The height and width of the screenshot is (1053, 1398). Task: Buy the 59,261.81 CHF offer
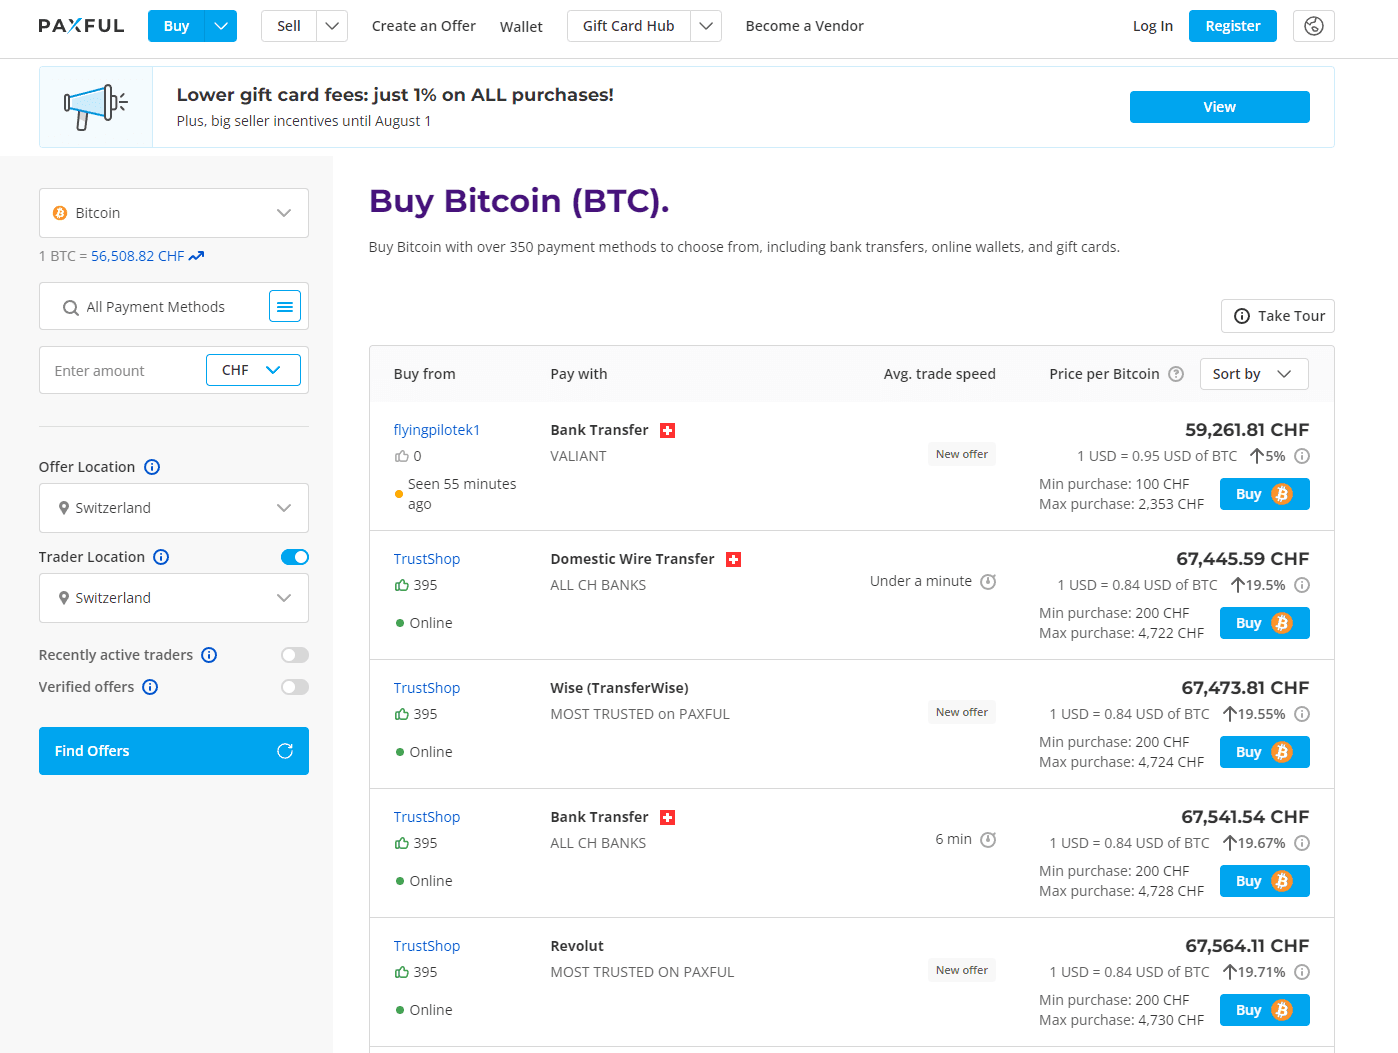(1265, 494)
